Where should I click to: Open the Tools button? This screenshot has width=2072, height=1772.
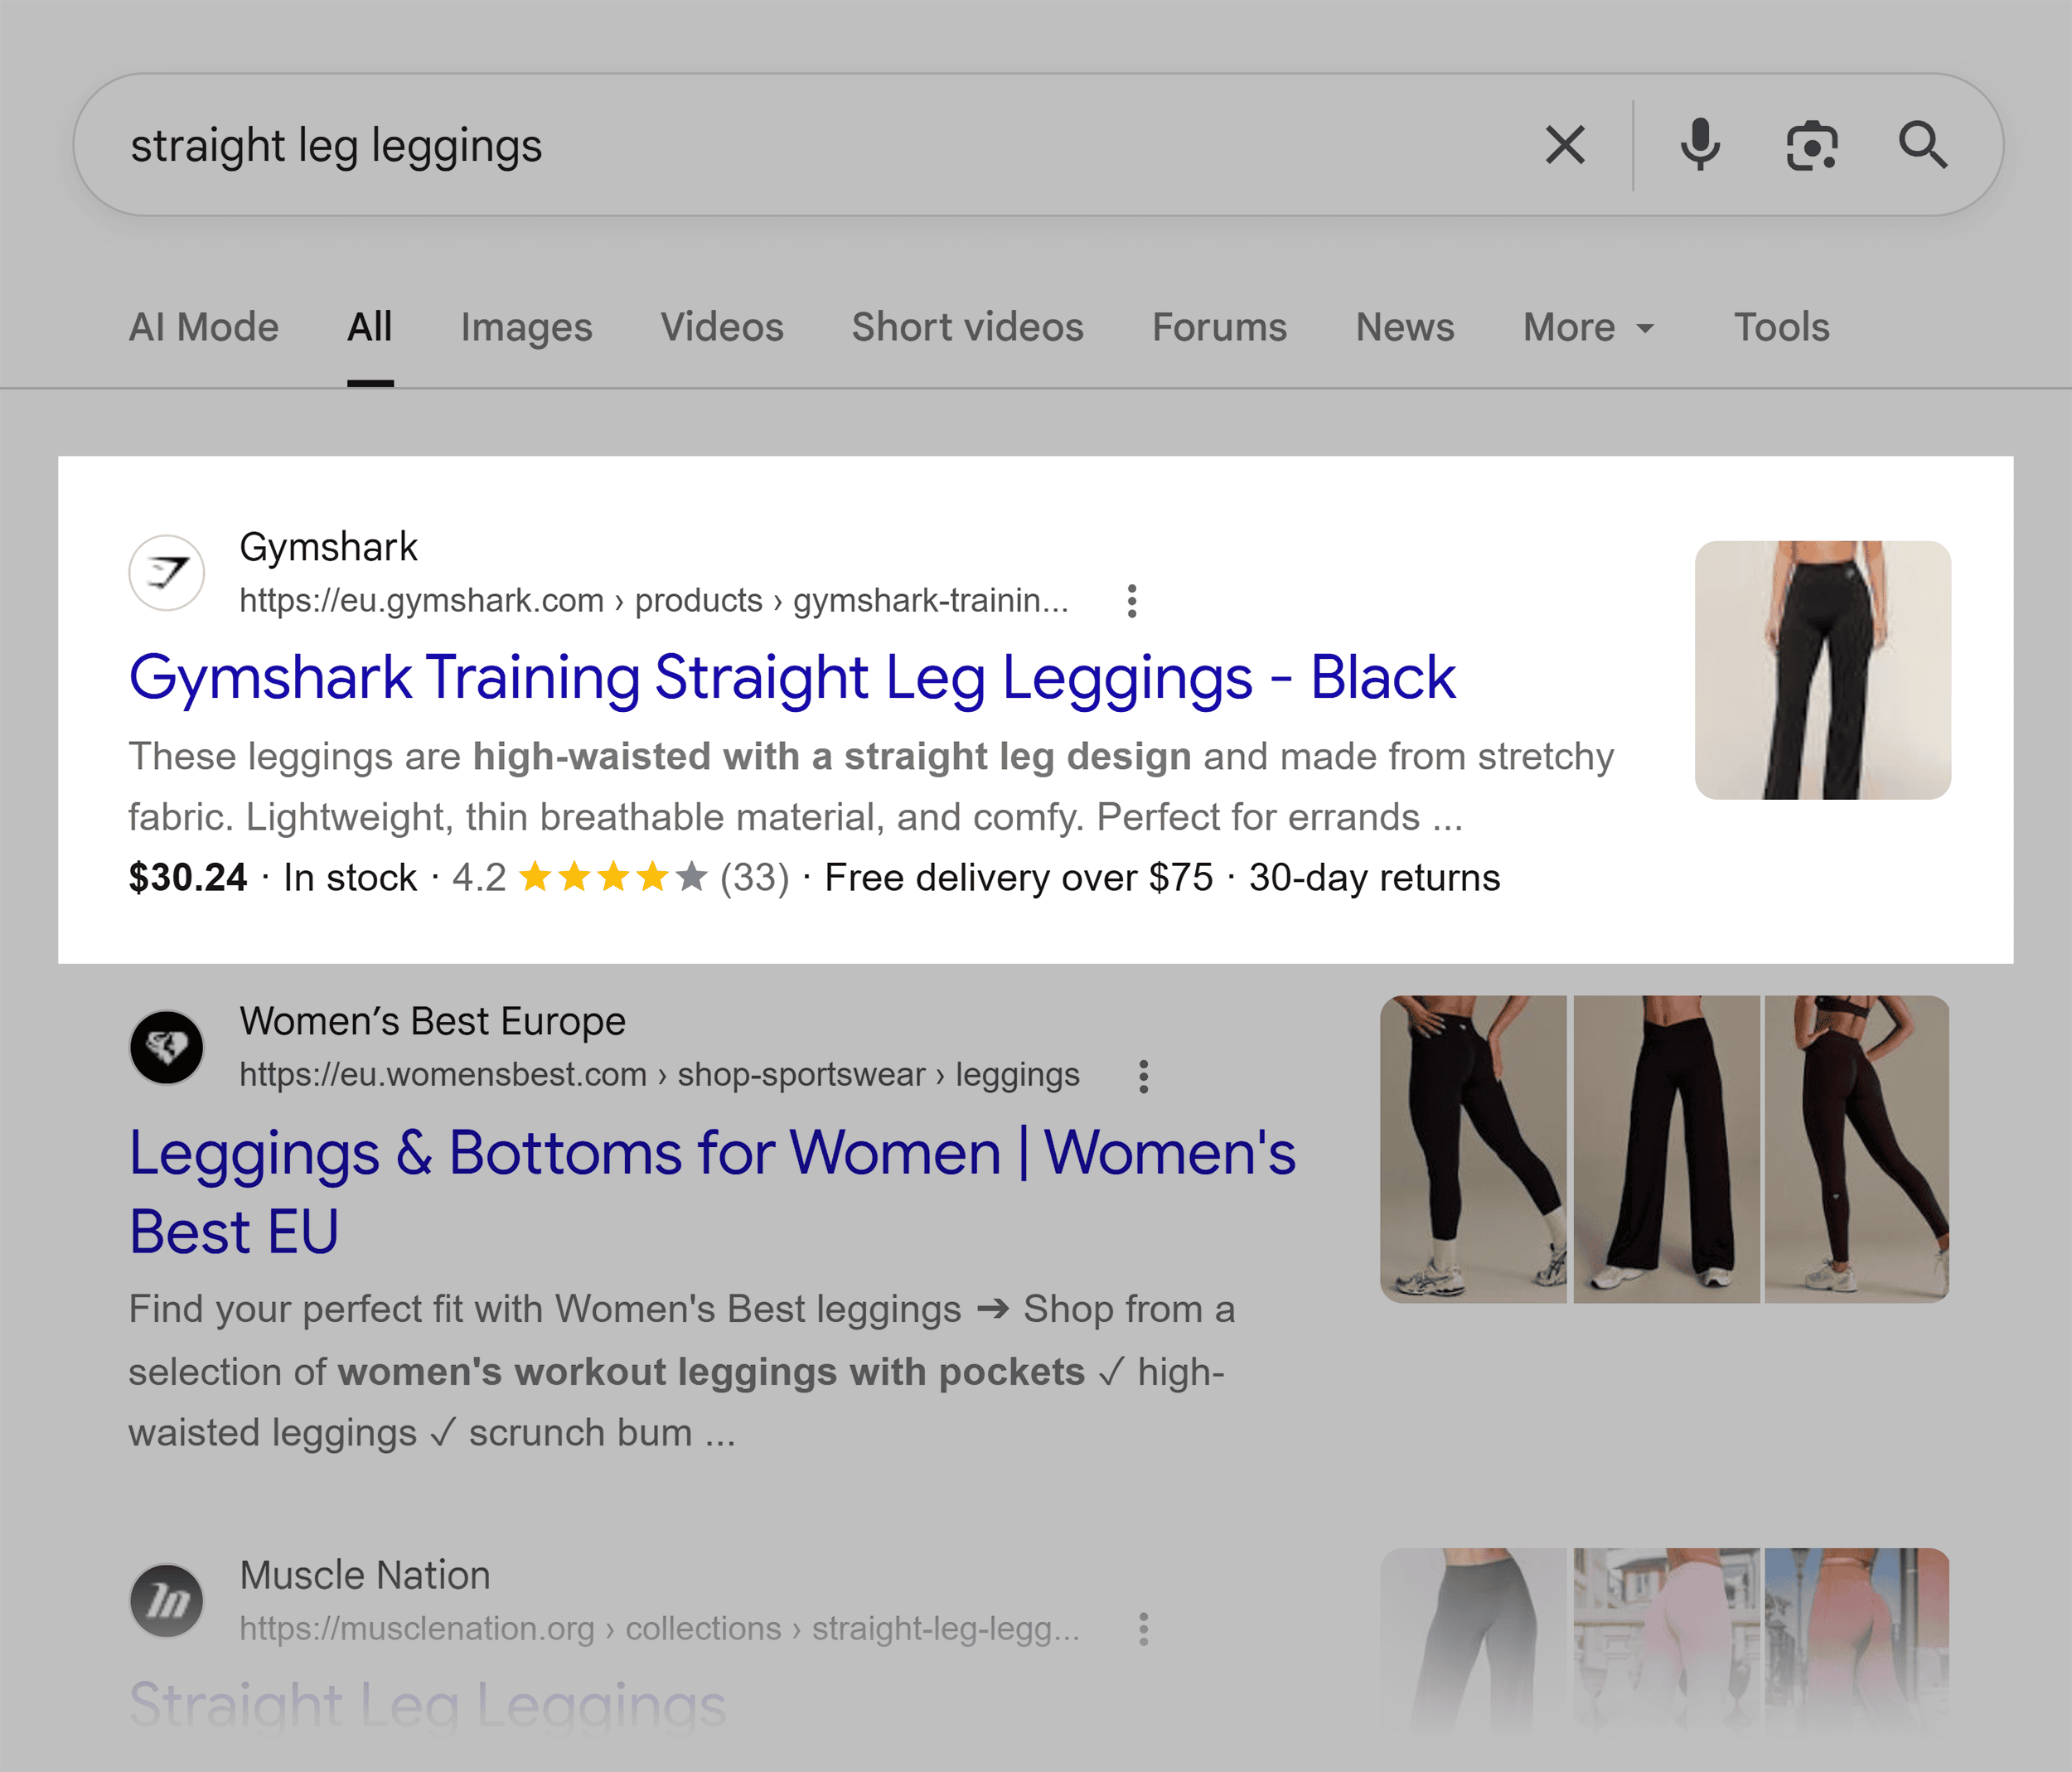click(1782, 327)
